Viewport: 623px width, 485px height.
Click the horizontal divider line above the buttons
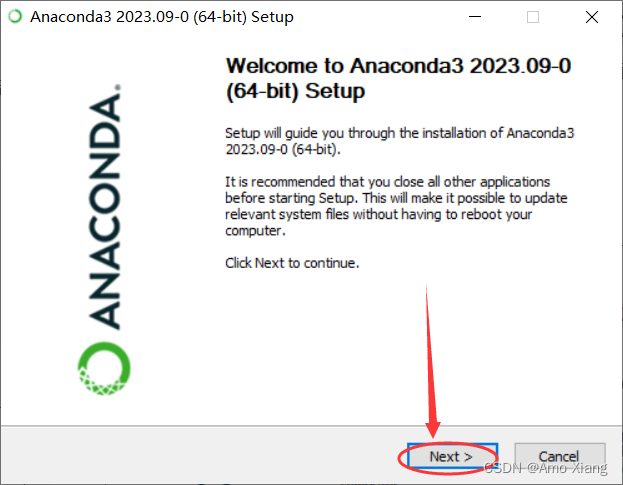(312, 426)
